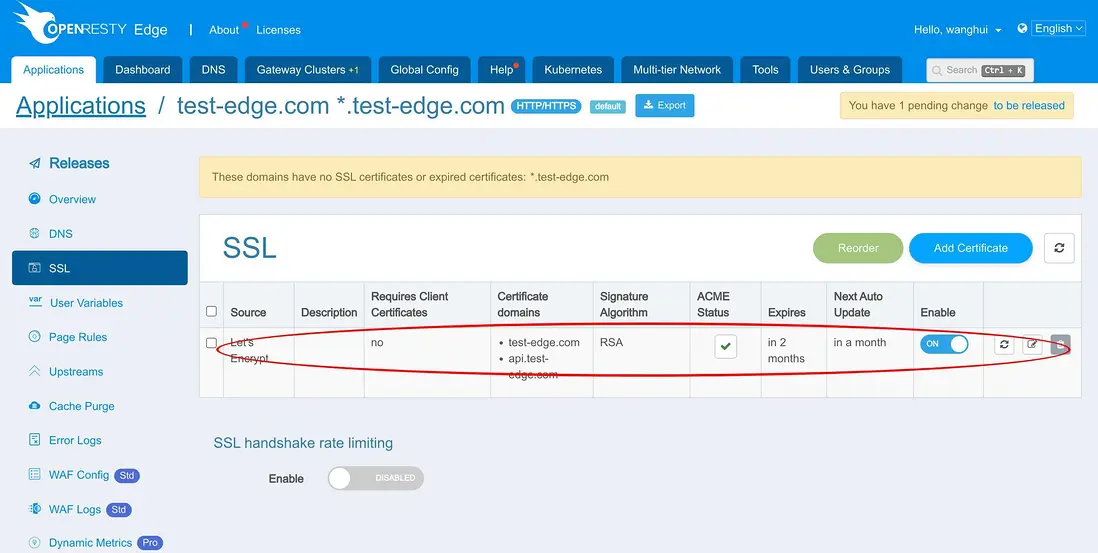Open the Users & Groups tab
Image resolution: width=1098 pixels, height=553 pixels.
pyautogui.click(x=850, y=70)
